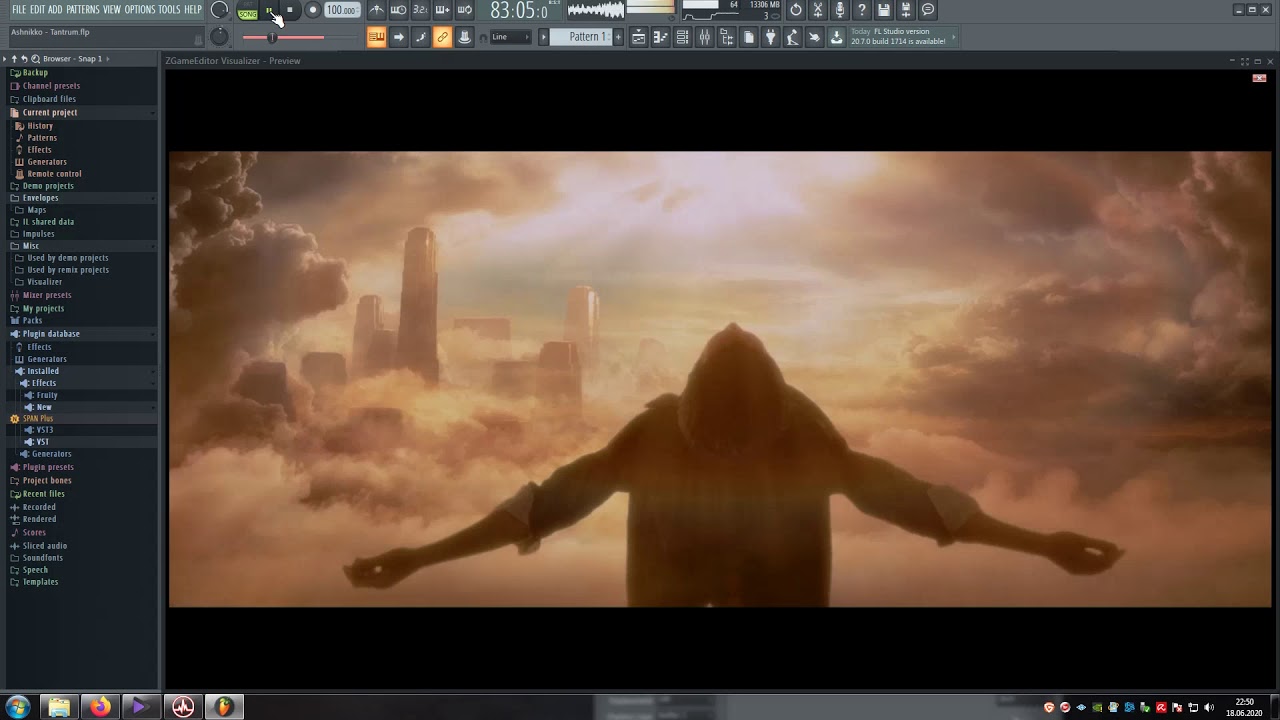This screenshot has height=720, width=1280.
Task: Open the TOOLS menu
Action: (x=169, y=10)
